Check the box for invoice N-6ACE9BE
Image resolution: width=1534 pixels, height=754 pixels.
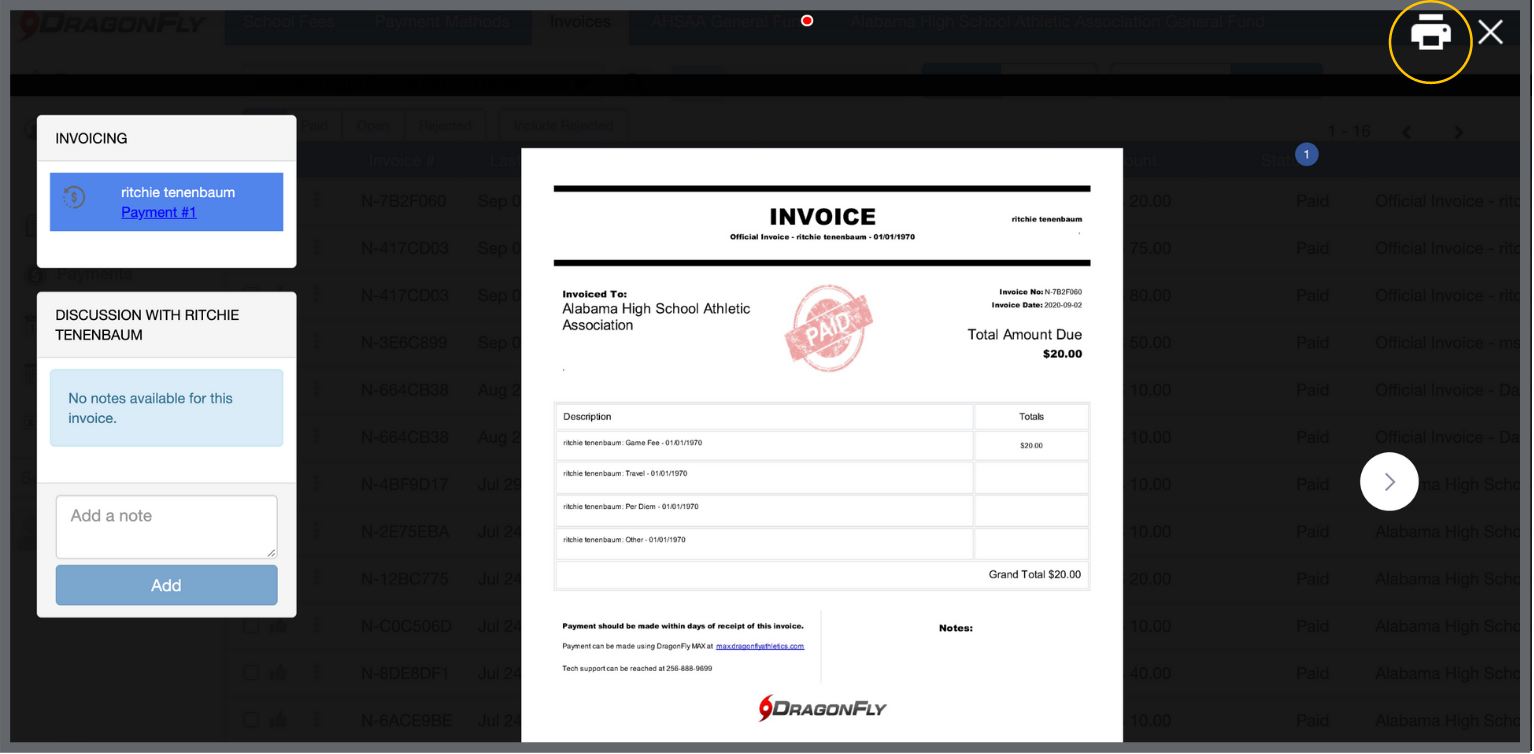coord(252,720)
